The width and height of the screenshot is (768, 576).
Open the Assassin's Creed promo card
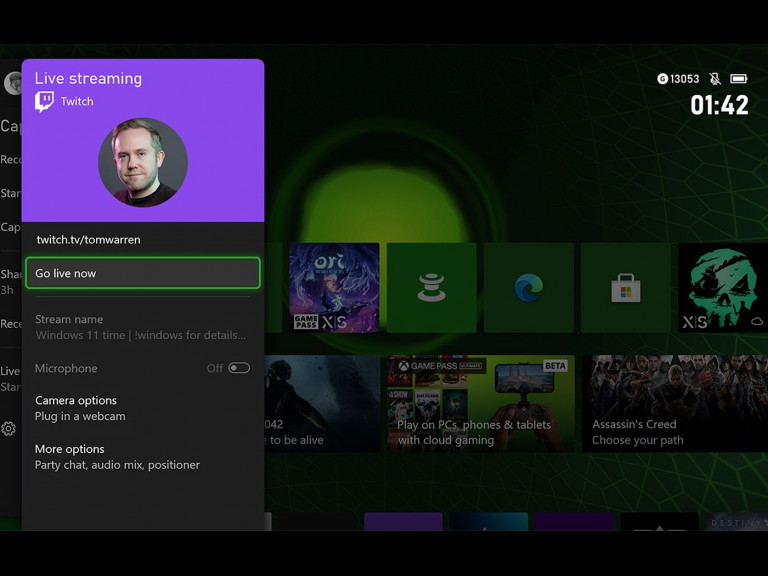click(x=675, y=403)
